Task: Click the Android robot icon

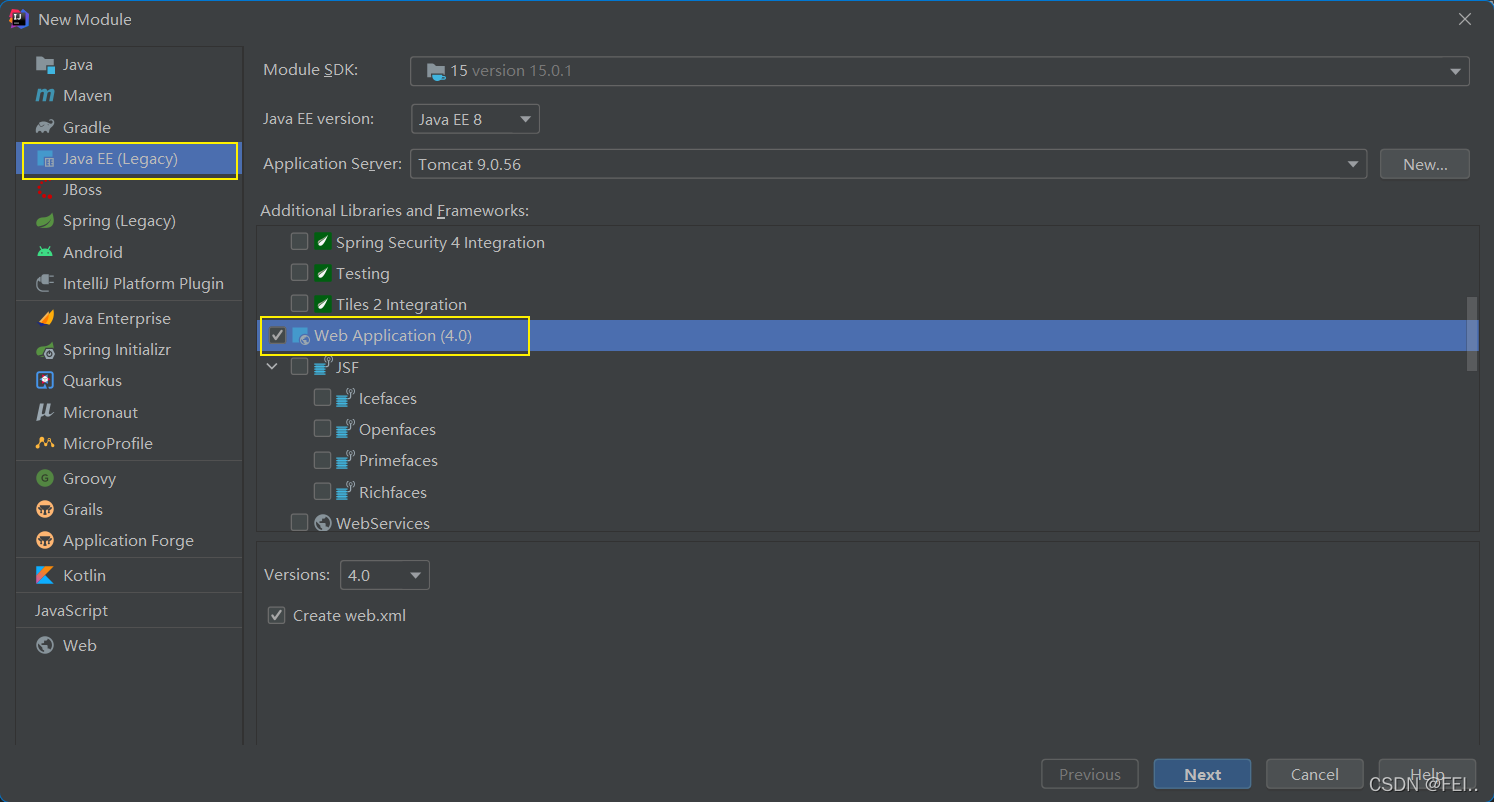Action: [45, 253]
